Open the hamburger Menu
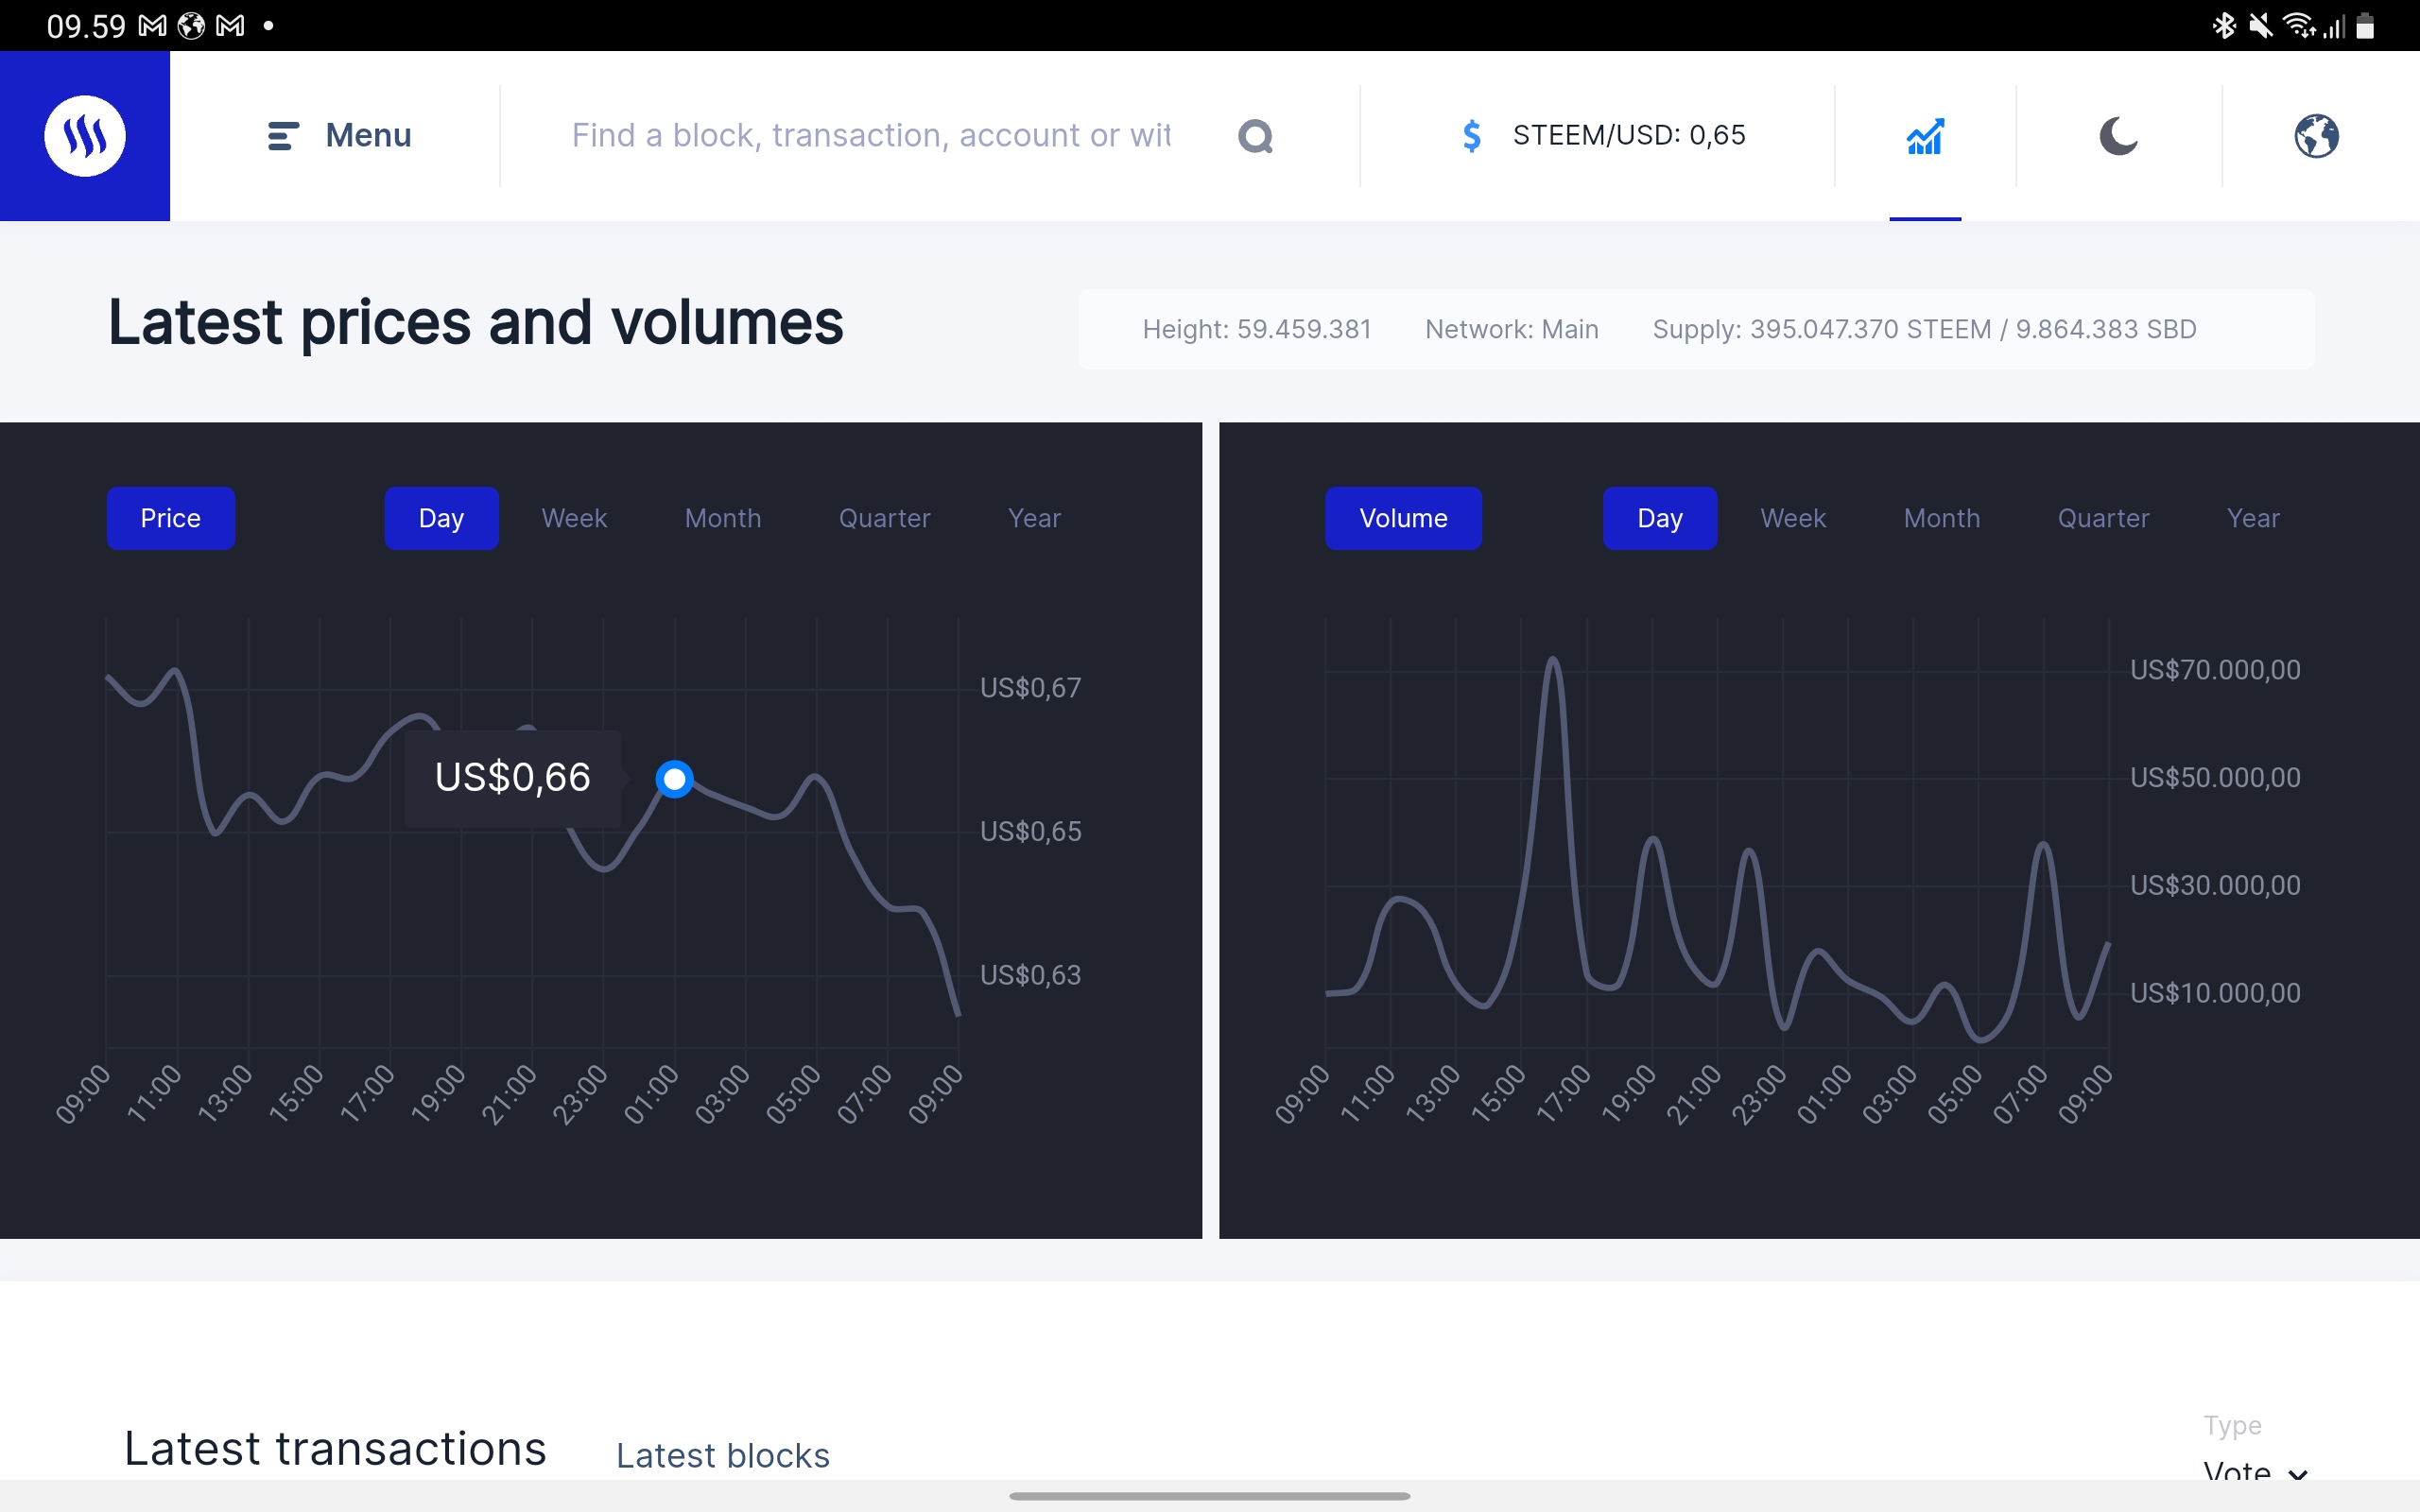This screenshot has height=1512, width=2420. point(340,135)
